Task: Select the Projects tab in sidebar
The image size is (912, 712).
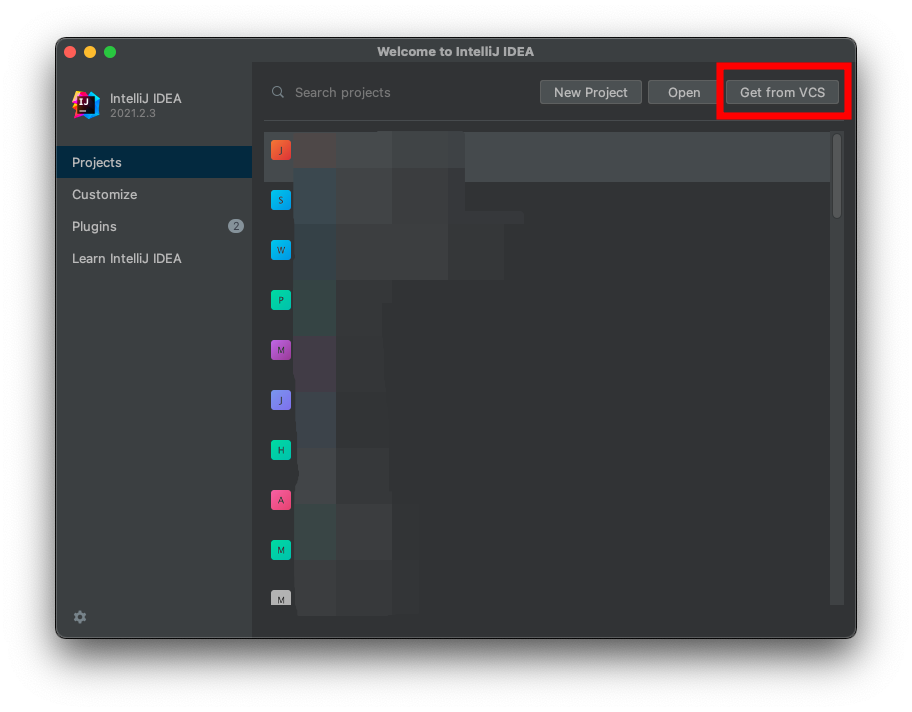Action: pos(154,162)
